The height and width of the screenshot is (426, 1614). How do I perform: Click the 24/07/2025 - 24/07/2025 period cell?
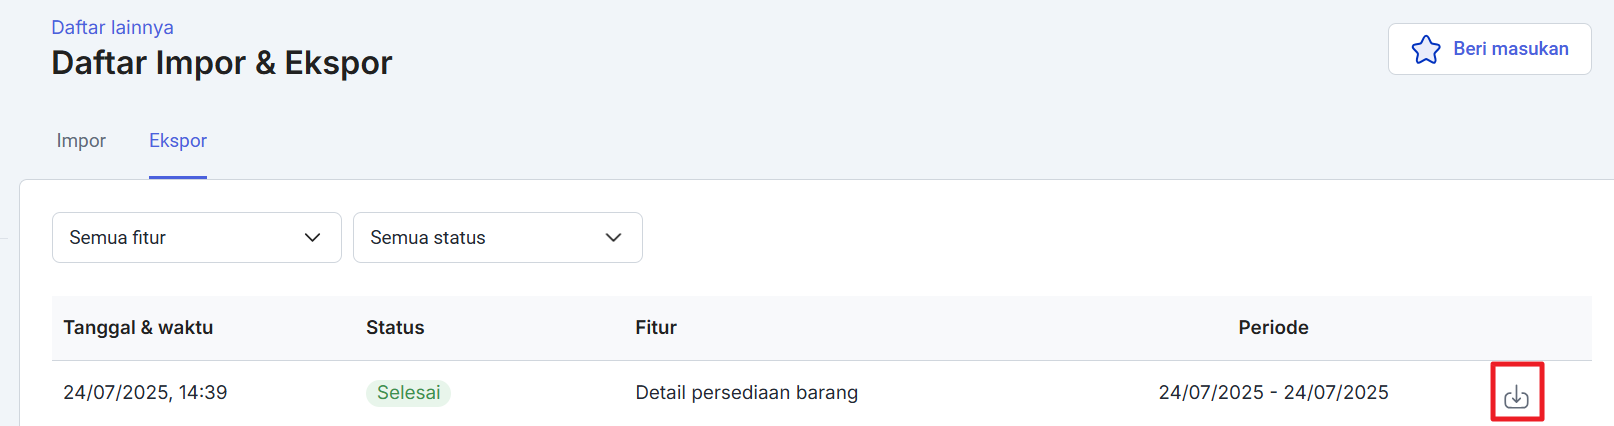(x=1273, y=393)
